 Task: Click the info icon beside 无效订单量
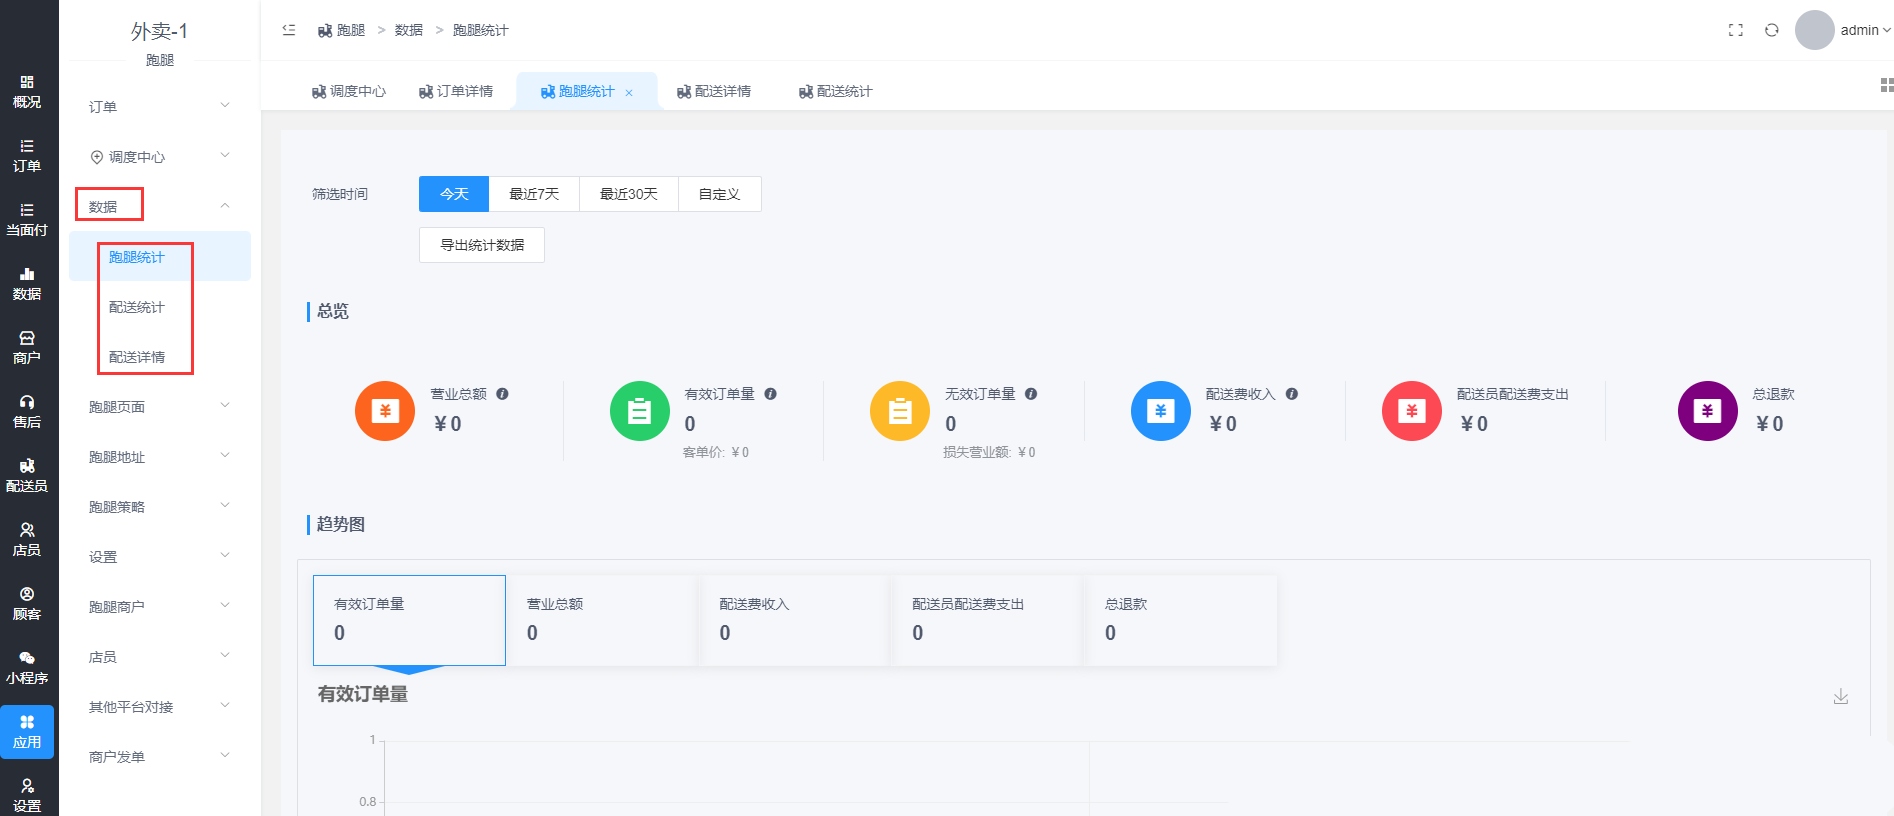pyautogui.click(x=1031, y=394)
